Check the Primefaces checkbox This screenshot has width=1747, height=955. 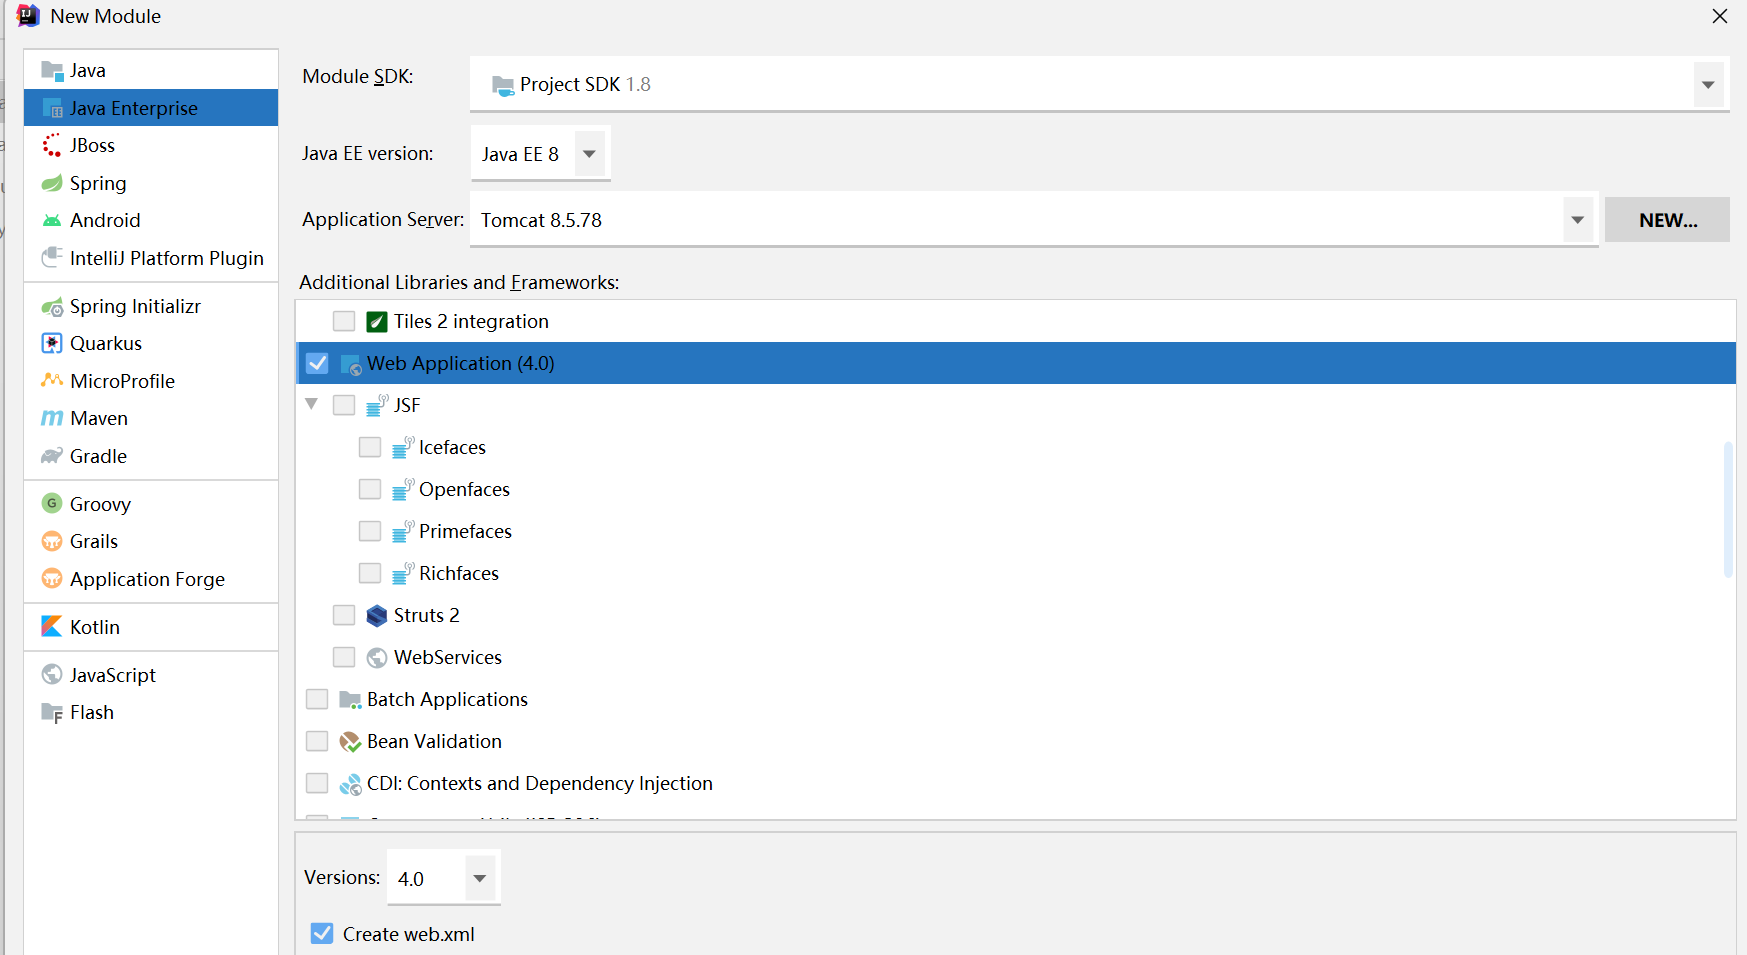coord(370,531)
